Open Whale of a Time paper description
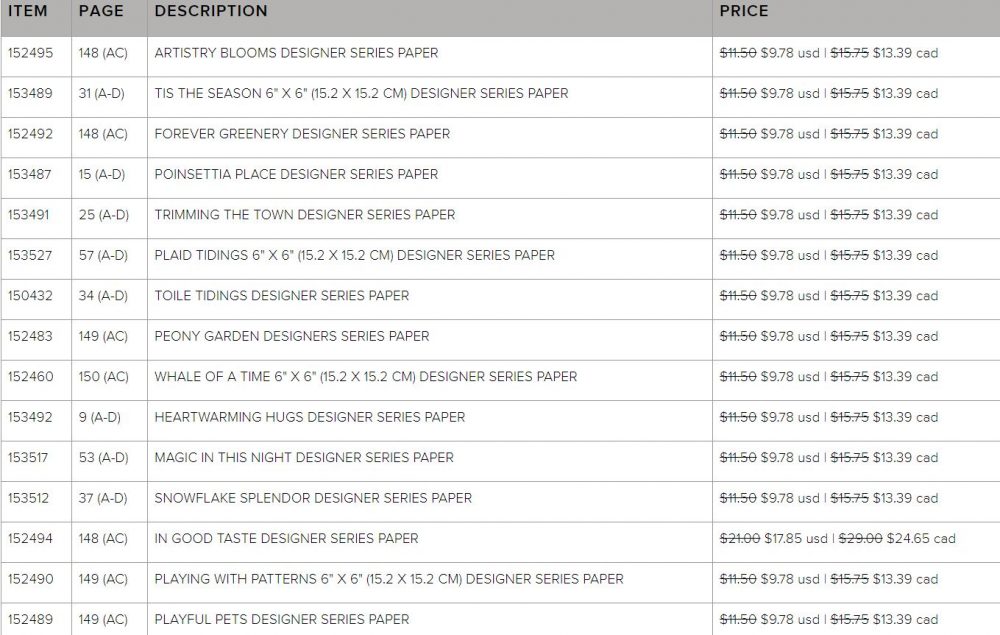Viewport: 1000px width, 635px height. pos(365,377)
